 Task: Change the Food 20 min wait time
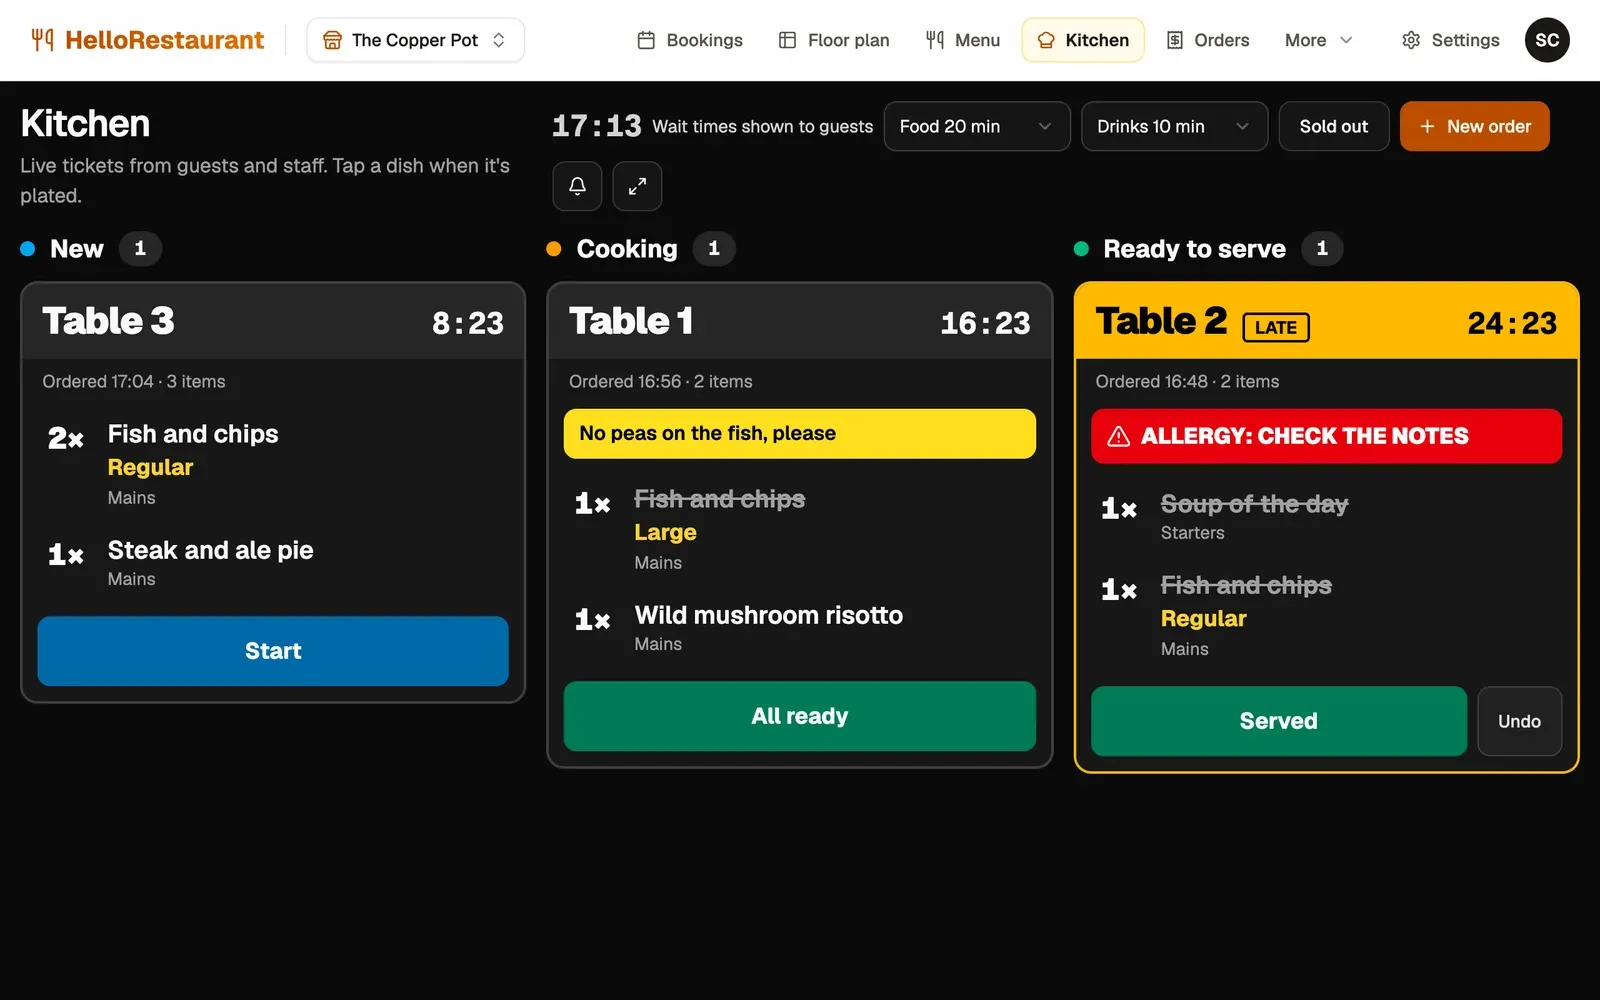point(977,127)
